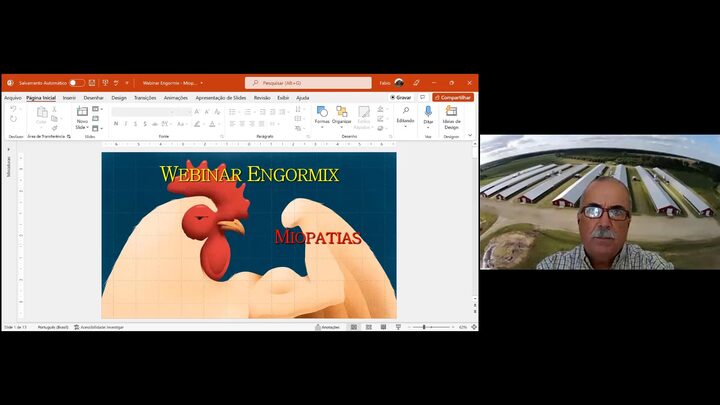Click the Reset slide icon
This screenshot has height=405, width=720.
click(x=96, y=119)
